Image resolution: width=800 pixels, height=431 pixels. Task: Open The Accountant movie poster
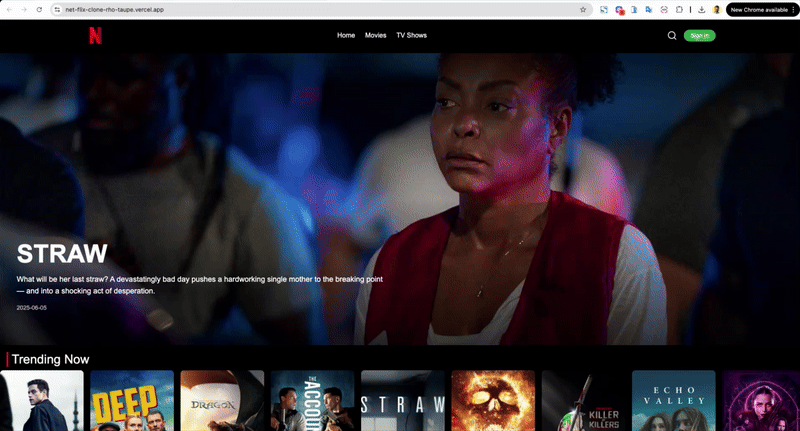pos(313,401)
